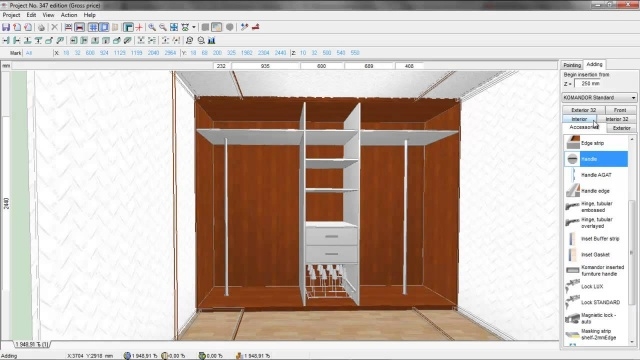Open the small arrow beside the view icon
Image resolution: width=640 pixels, height=360 pixels.
coord(194,27)
